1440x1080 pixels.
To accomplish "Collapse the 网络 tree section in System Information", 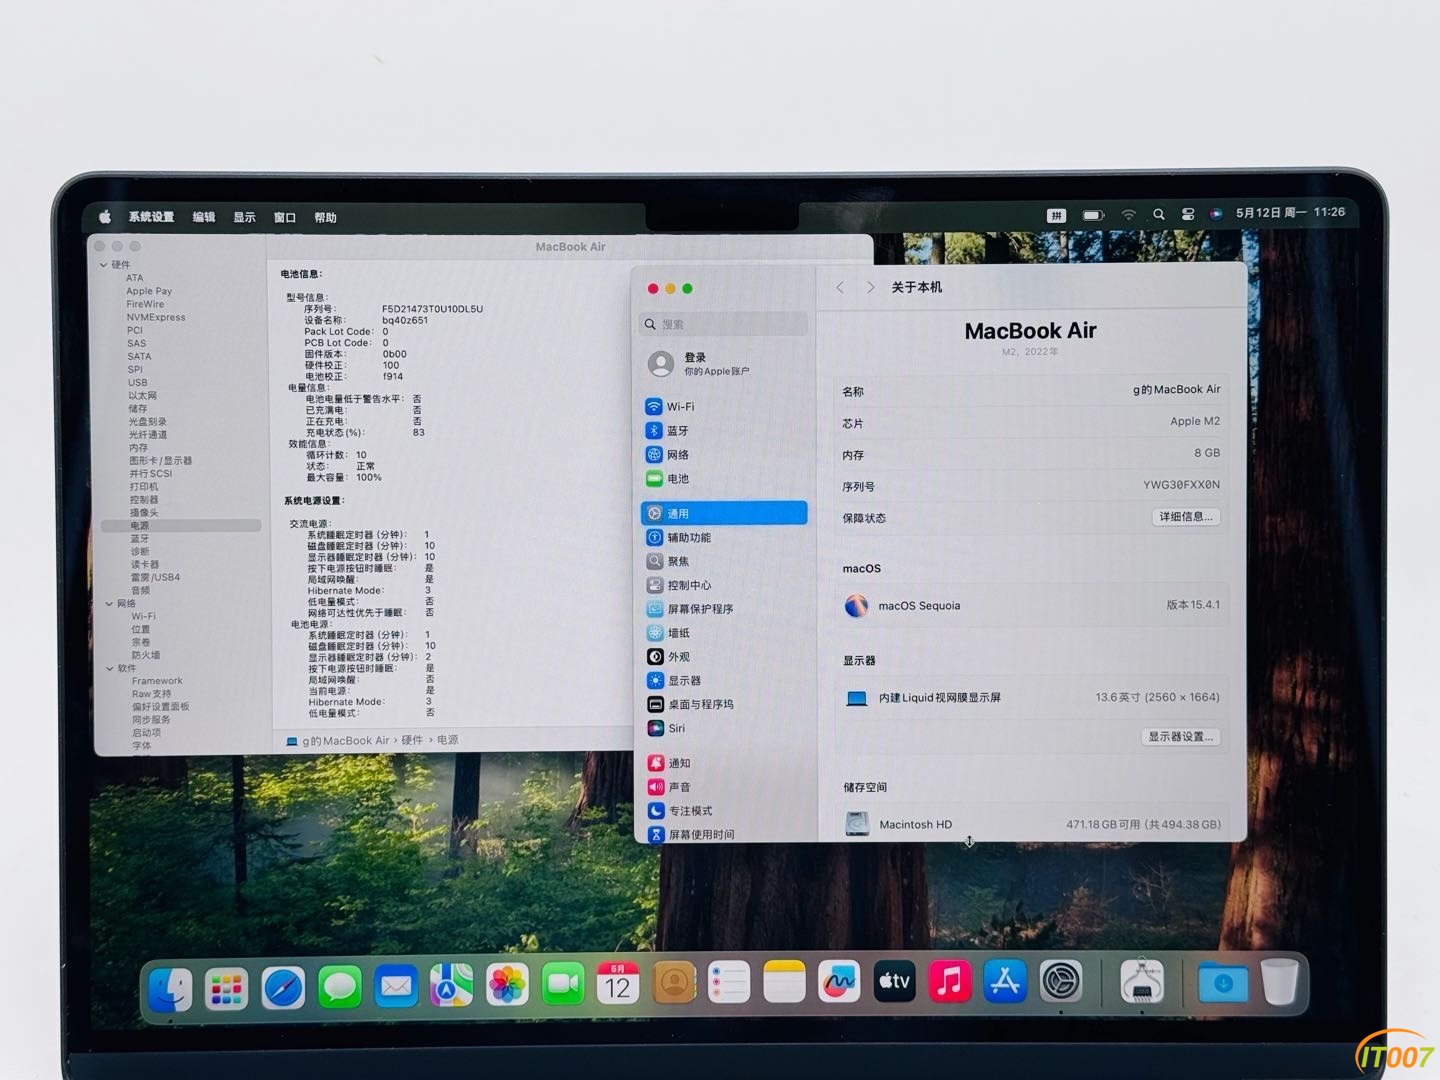I will pyautogui.click(x=109, y=604).
